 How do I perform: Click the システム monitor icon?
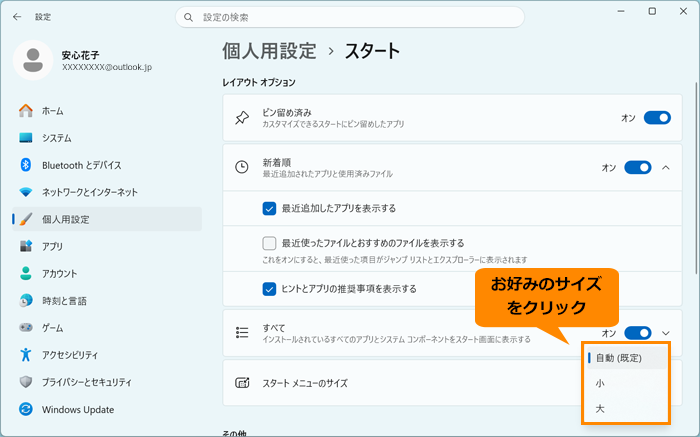point(26,138)
